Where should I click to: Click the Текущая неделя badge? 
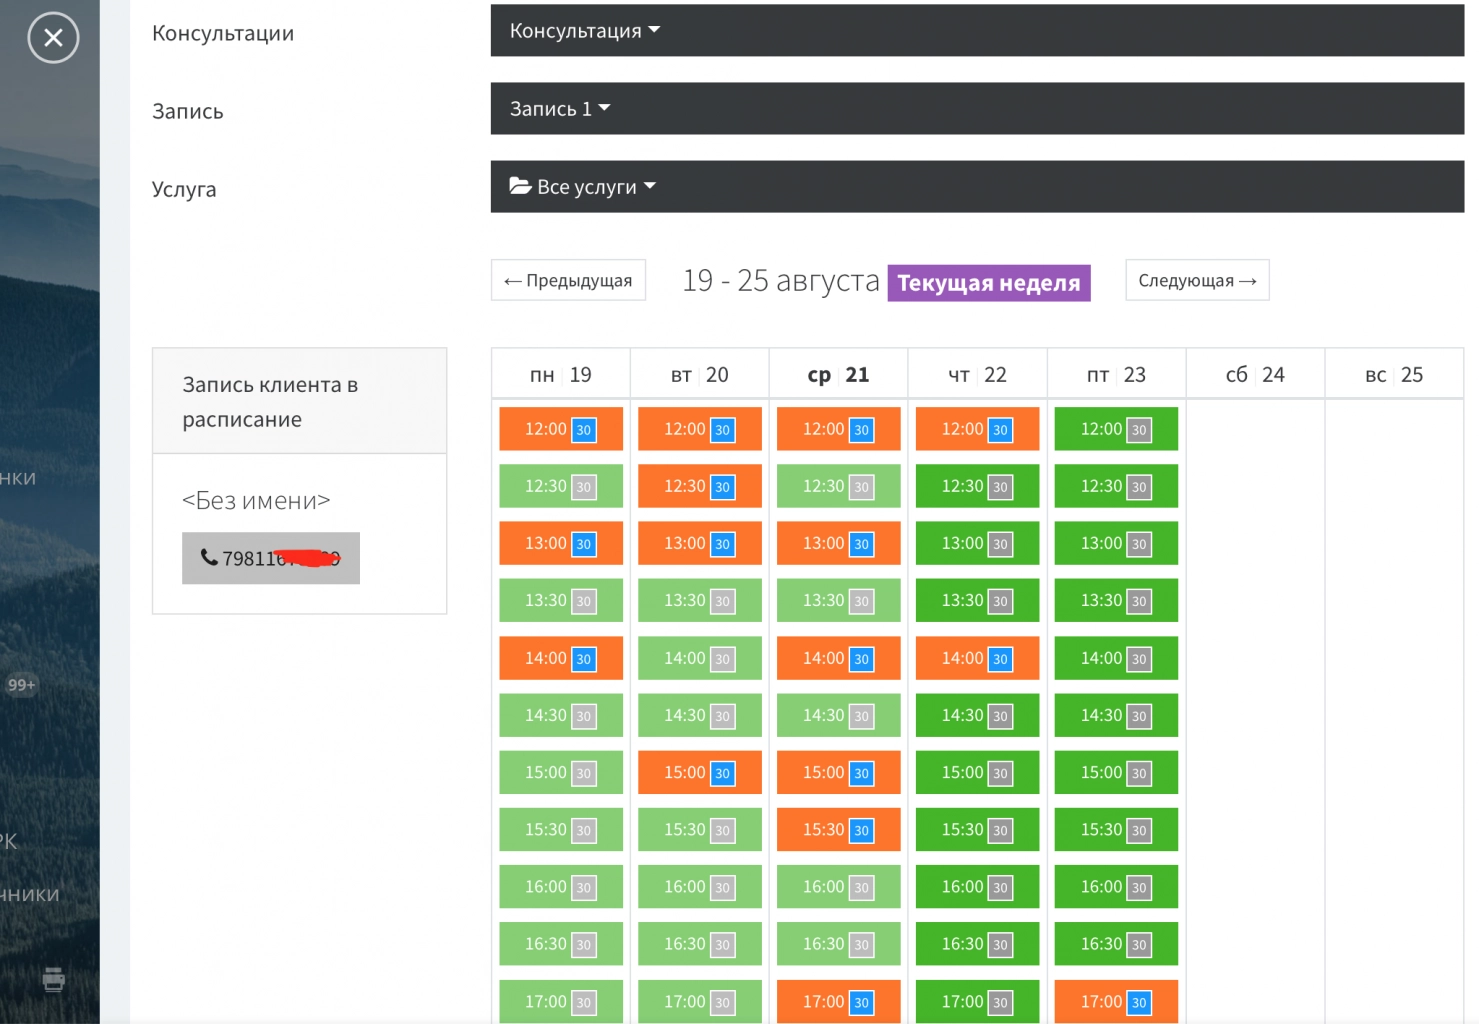click(988, 283)
